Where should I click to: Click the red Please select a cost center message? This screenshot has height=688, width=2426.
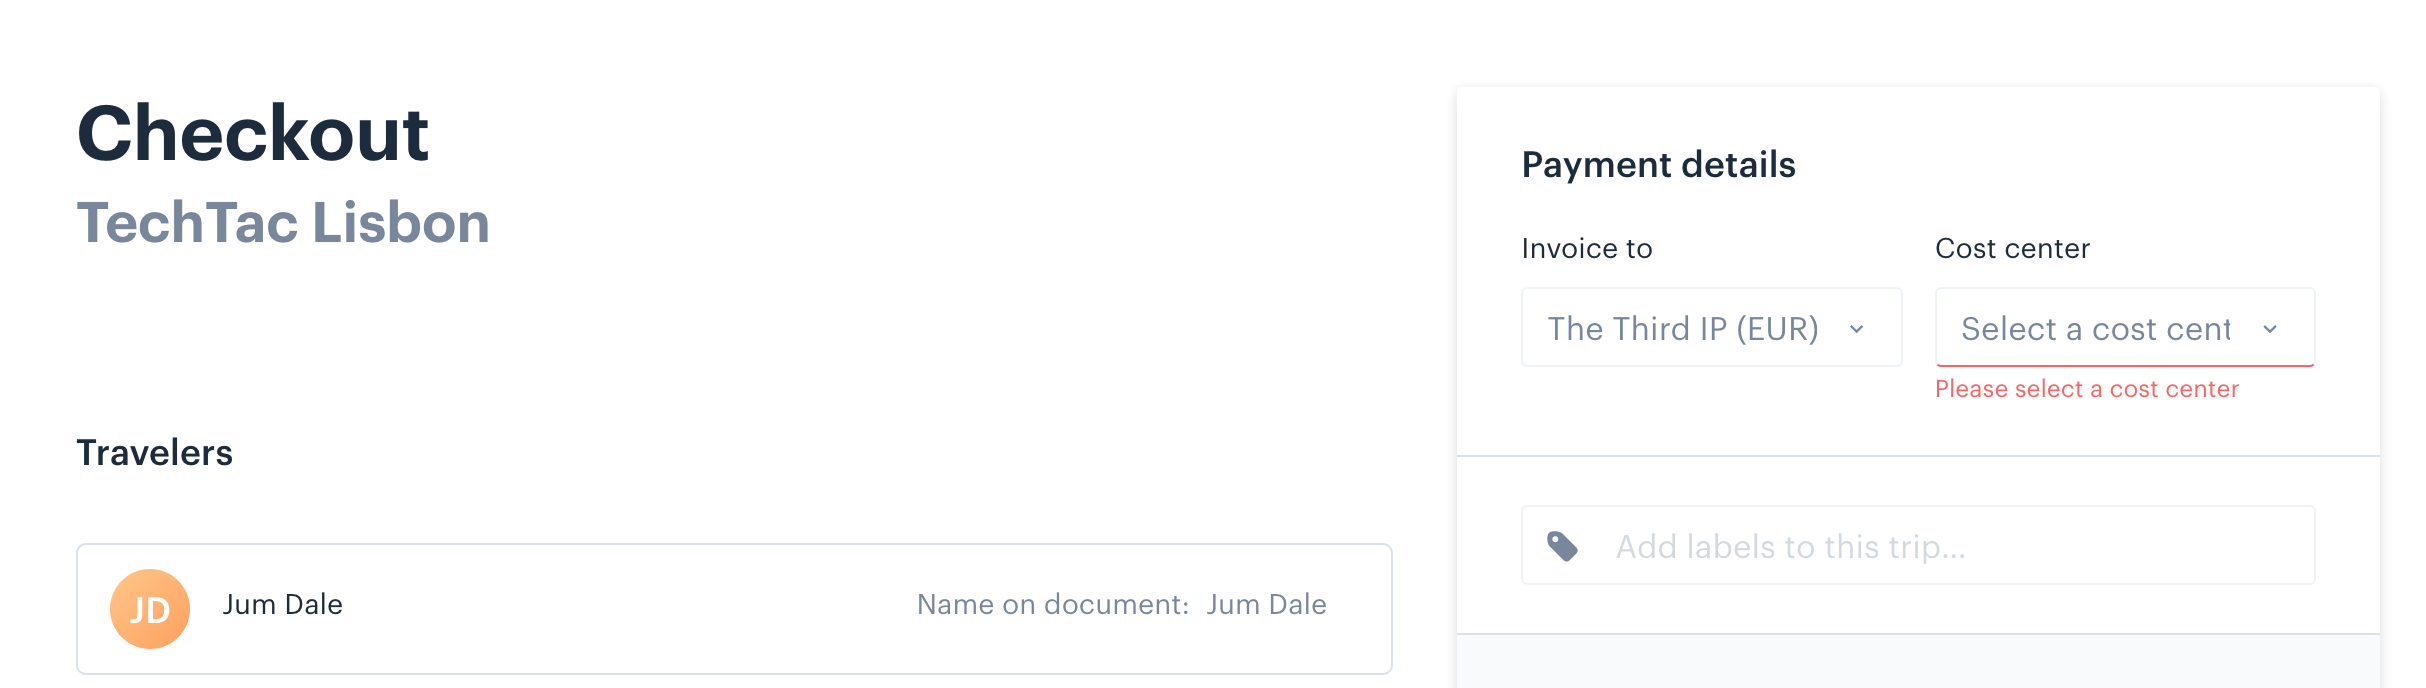(2087, 389)
